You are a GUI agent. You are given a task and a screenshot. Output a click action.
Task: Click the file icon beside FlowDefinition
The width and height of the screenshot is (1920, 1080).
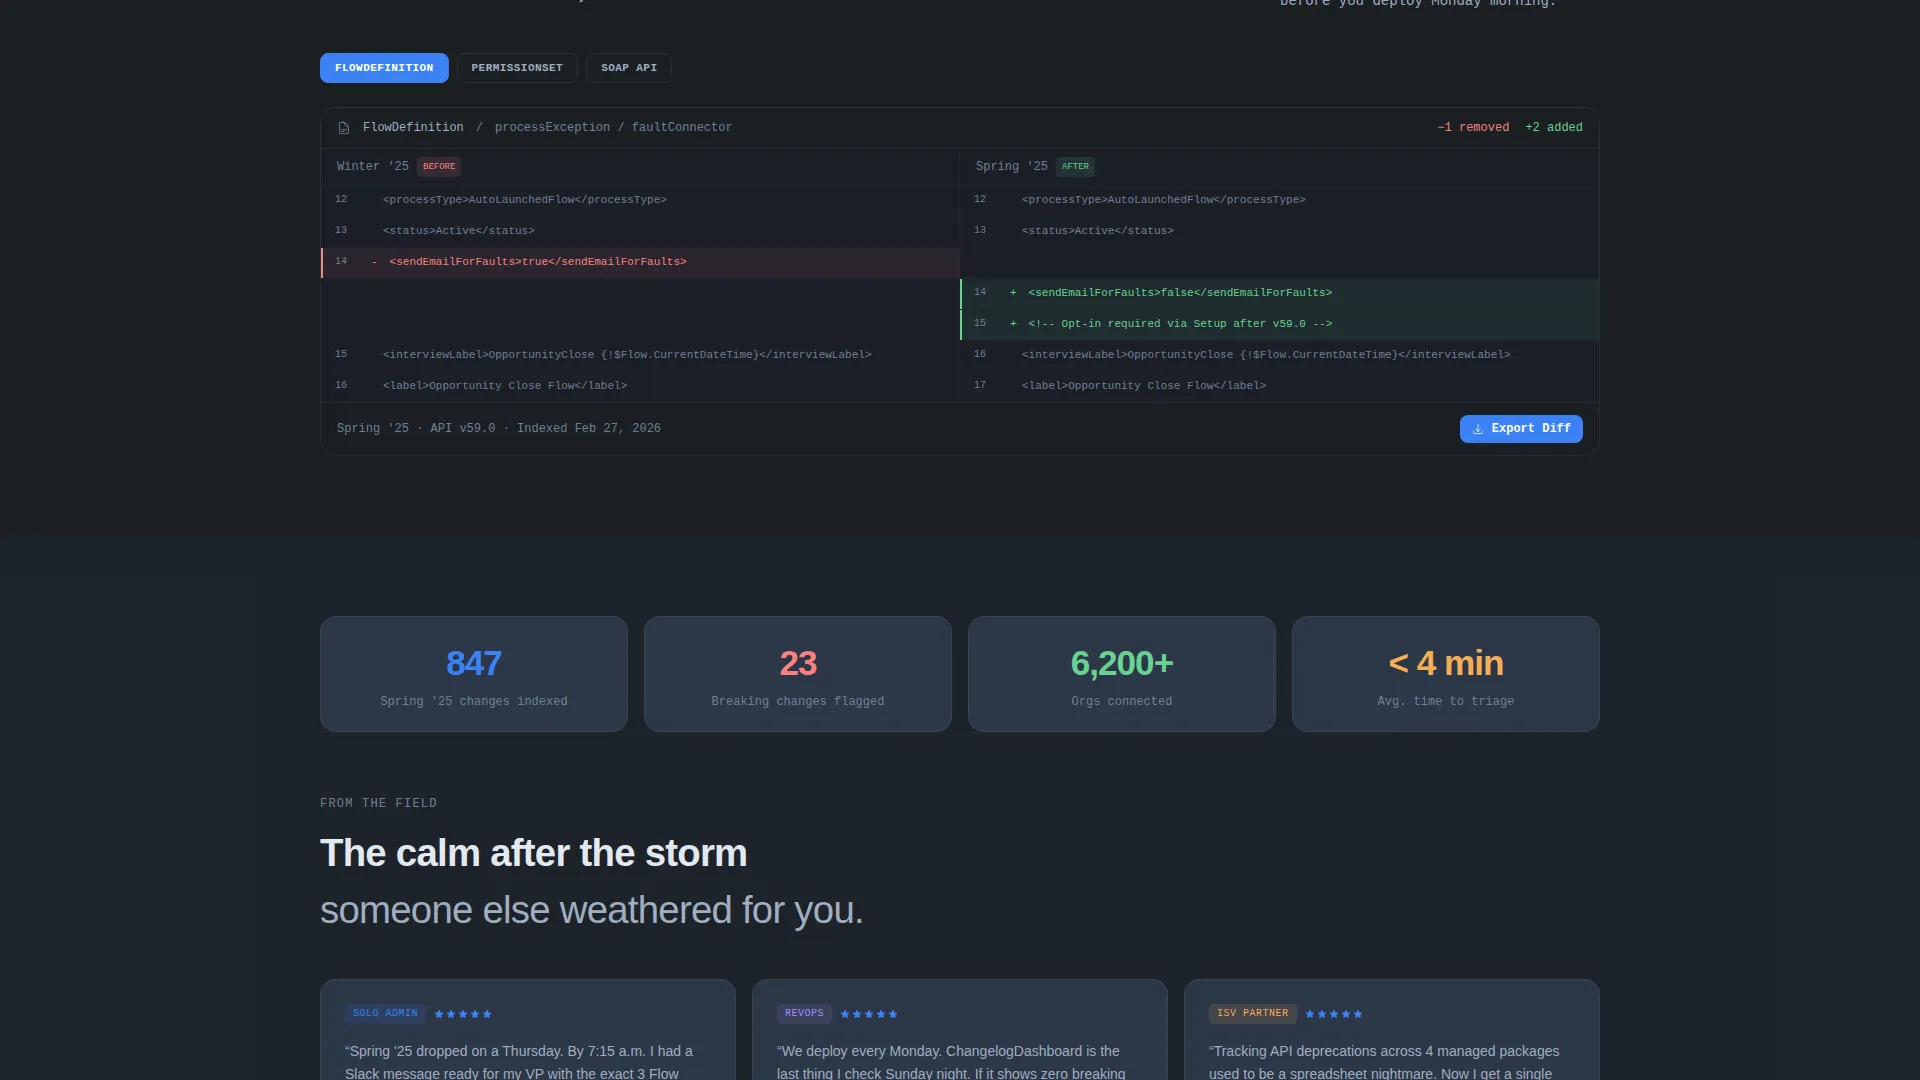click(x=344, y=128)
